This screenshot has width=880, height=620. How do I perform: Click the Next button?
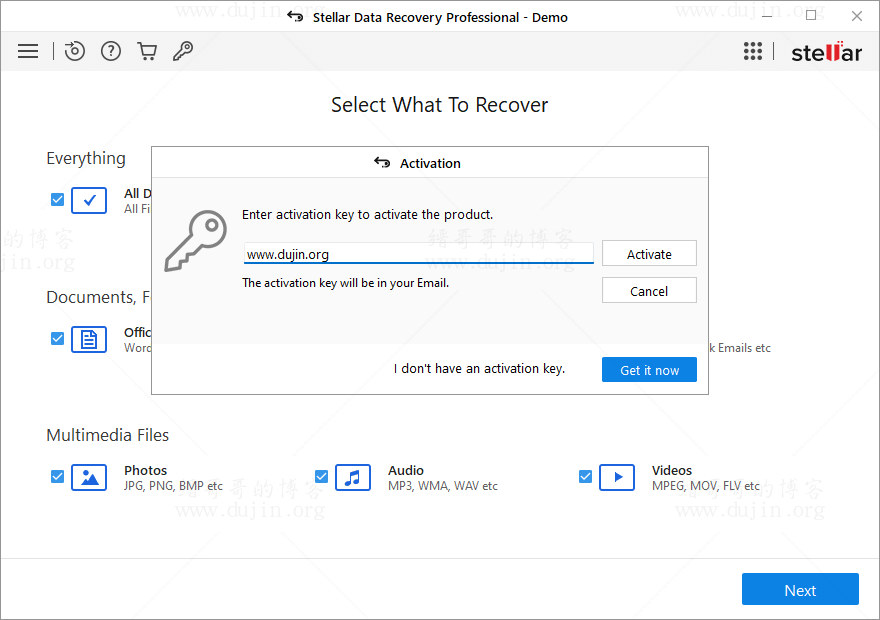click(800, 589)
